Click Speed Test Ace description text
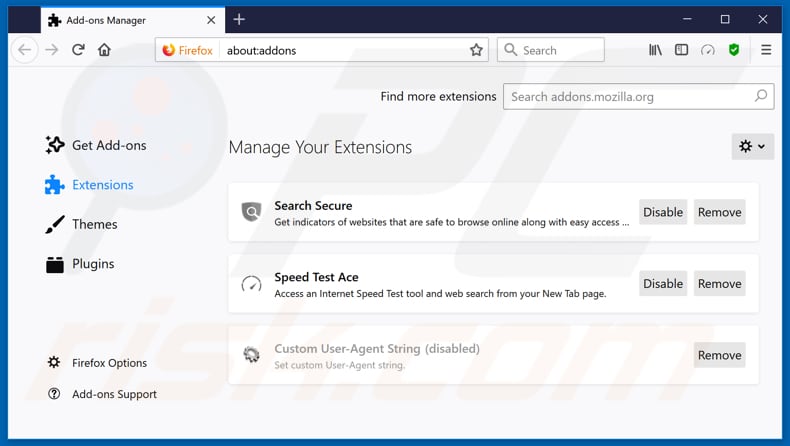Screen dimensions: 790x446 [x=440, y=294]
